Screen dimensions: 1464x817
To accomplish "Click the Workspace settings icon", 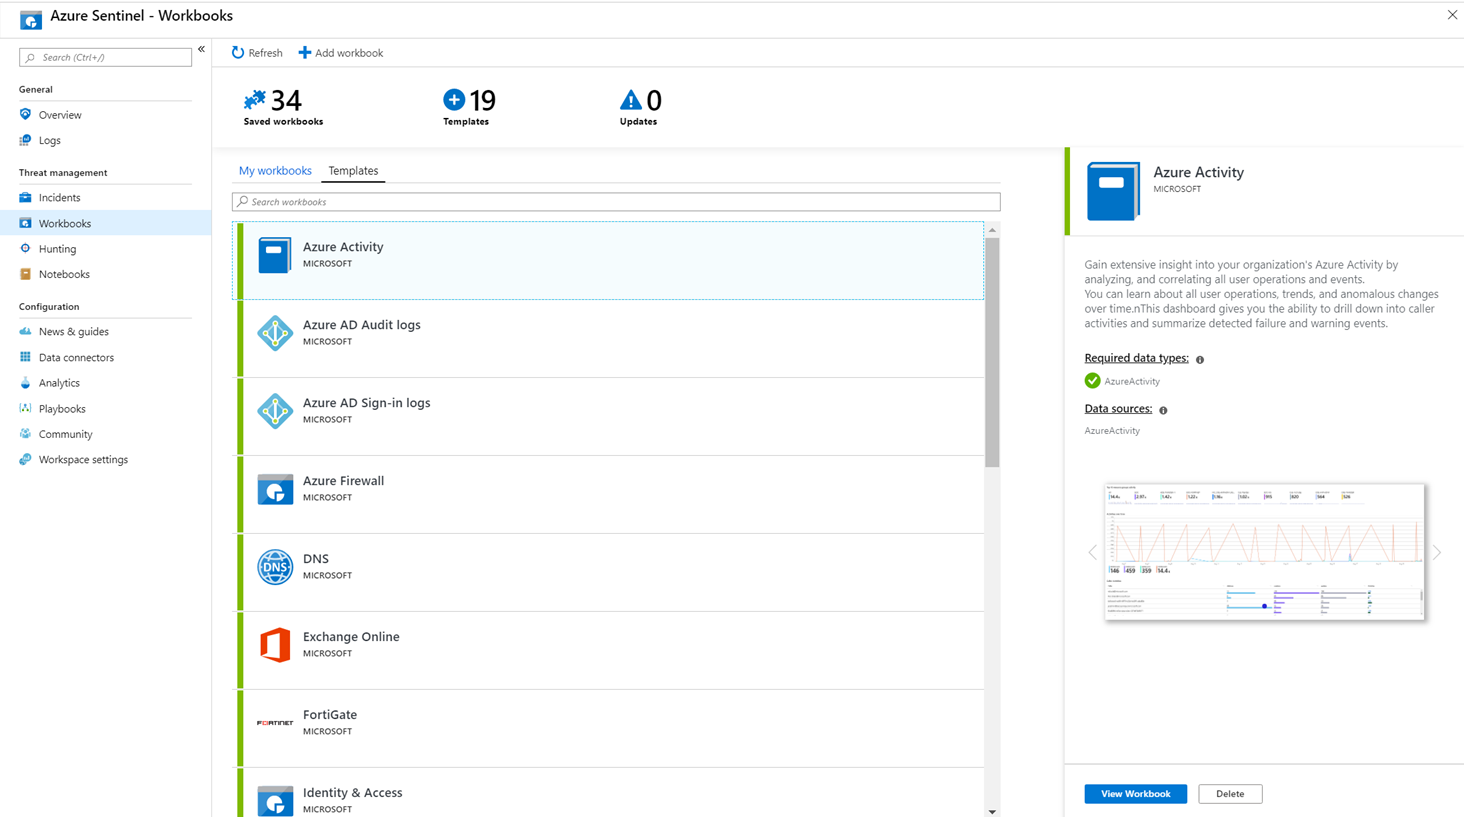I will (x=26, y=459).
